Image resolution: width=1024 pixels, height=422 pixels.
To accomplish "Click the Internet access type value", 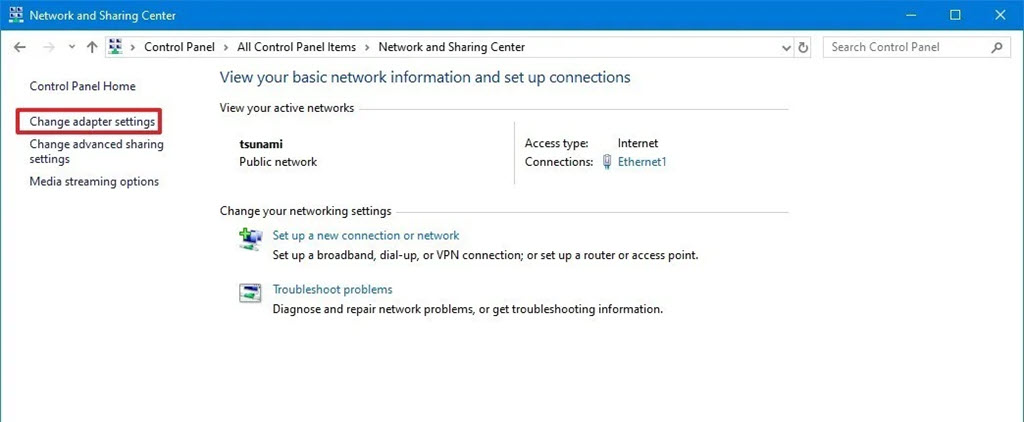I will click(638, 143).
